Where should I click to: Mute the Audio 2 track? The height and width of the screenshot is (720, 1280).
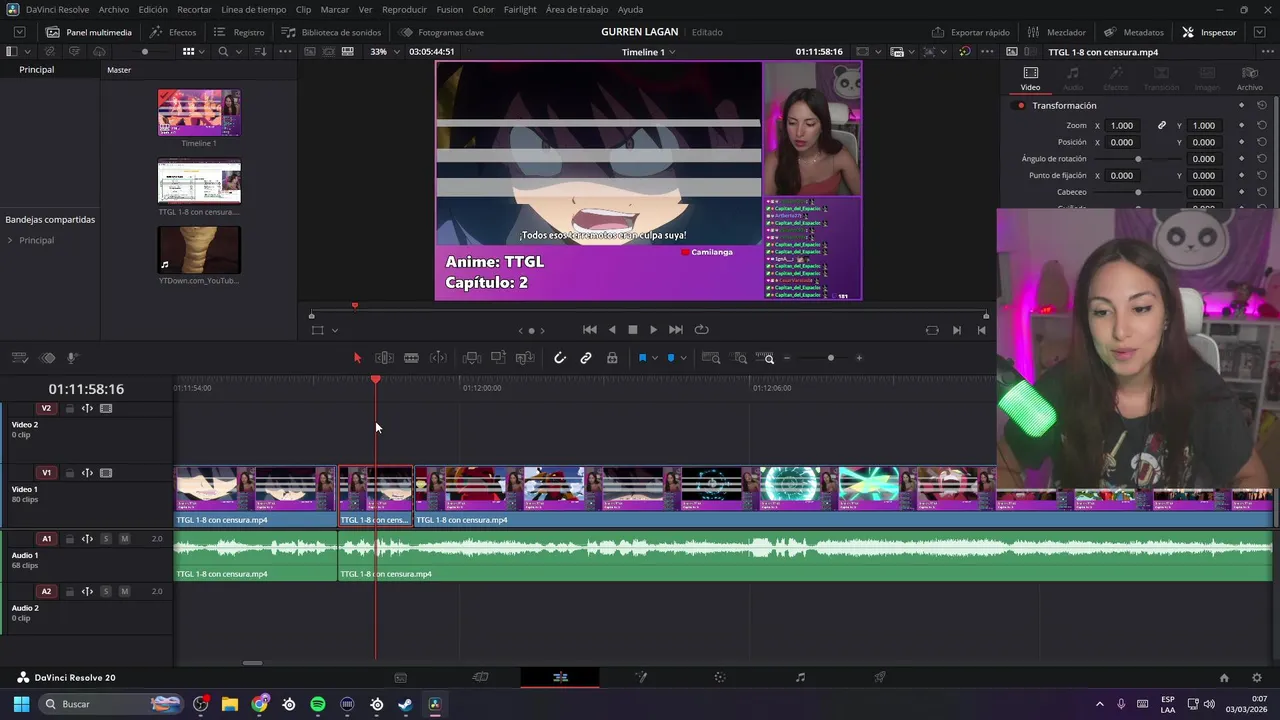click(124, 591)
